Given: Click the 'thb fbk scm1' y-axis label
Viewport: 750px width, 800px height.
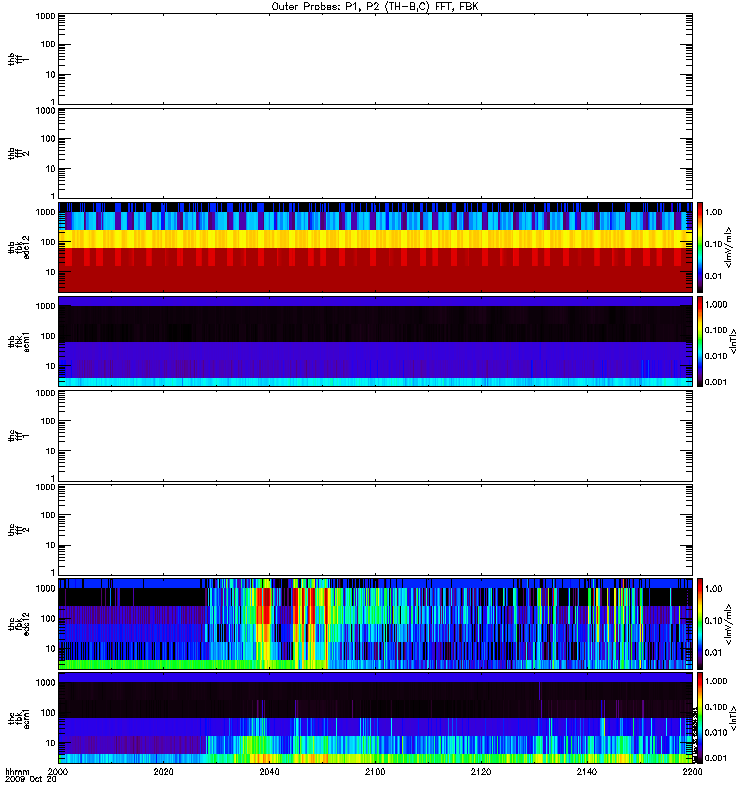Looking at the screenshot, I should pyautogui.click(x=18, y=342).
